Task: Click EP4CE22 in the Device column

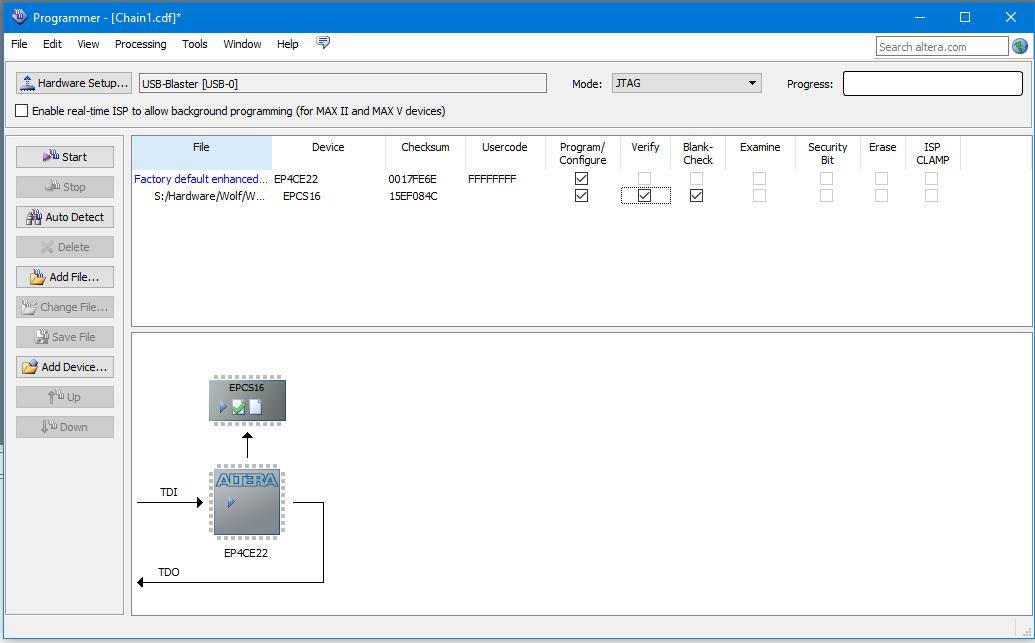Action: (296, 179)
